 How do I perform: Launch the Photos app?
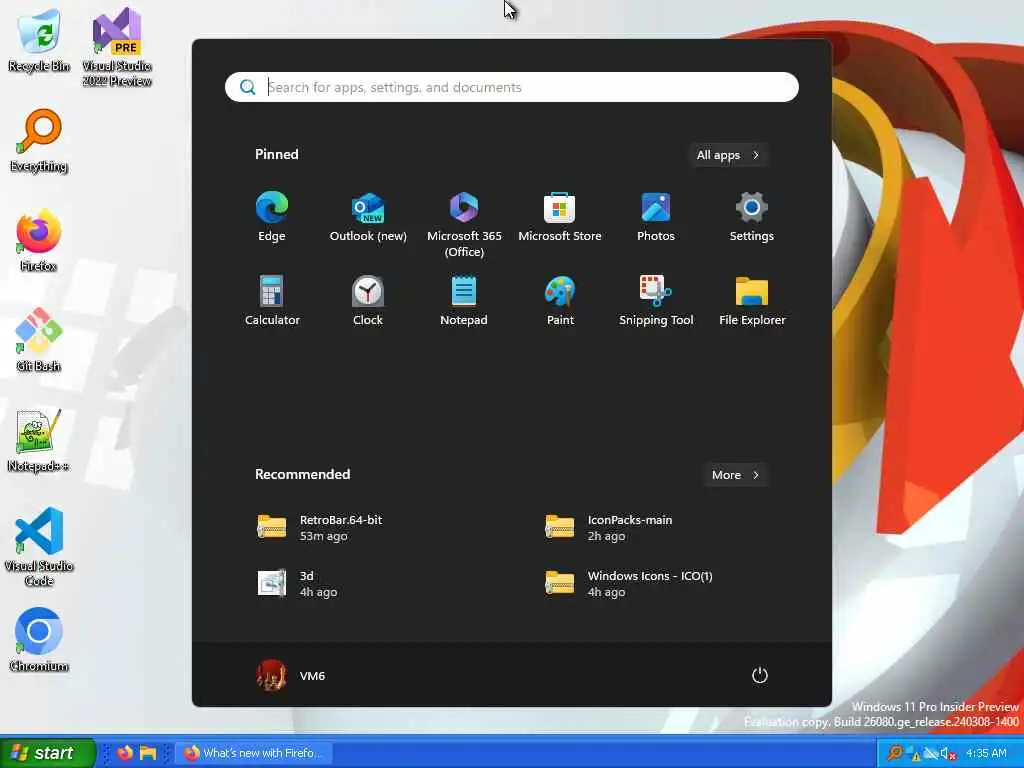point(656,217)
